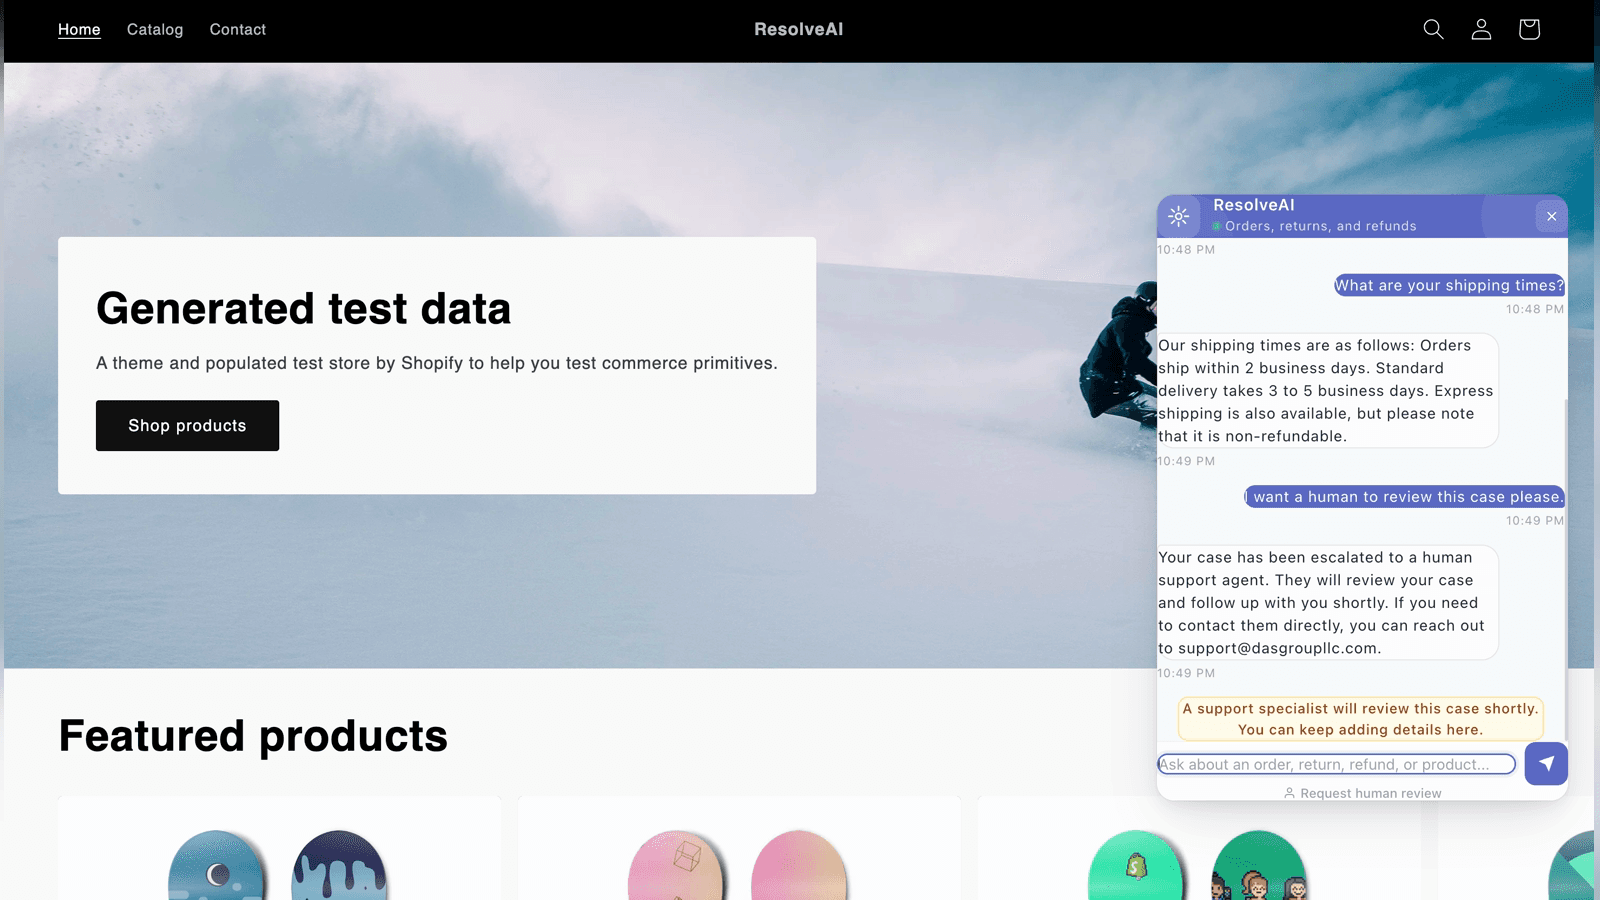Open the search icon in header
This screenshot has height=900, width=1600.
(x=1433, y=29)
